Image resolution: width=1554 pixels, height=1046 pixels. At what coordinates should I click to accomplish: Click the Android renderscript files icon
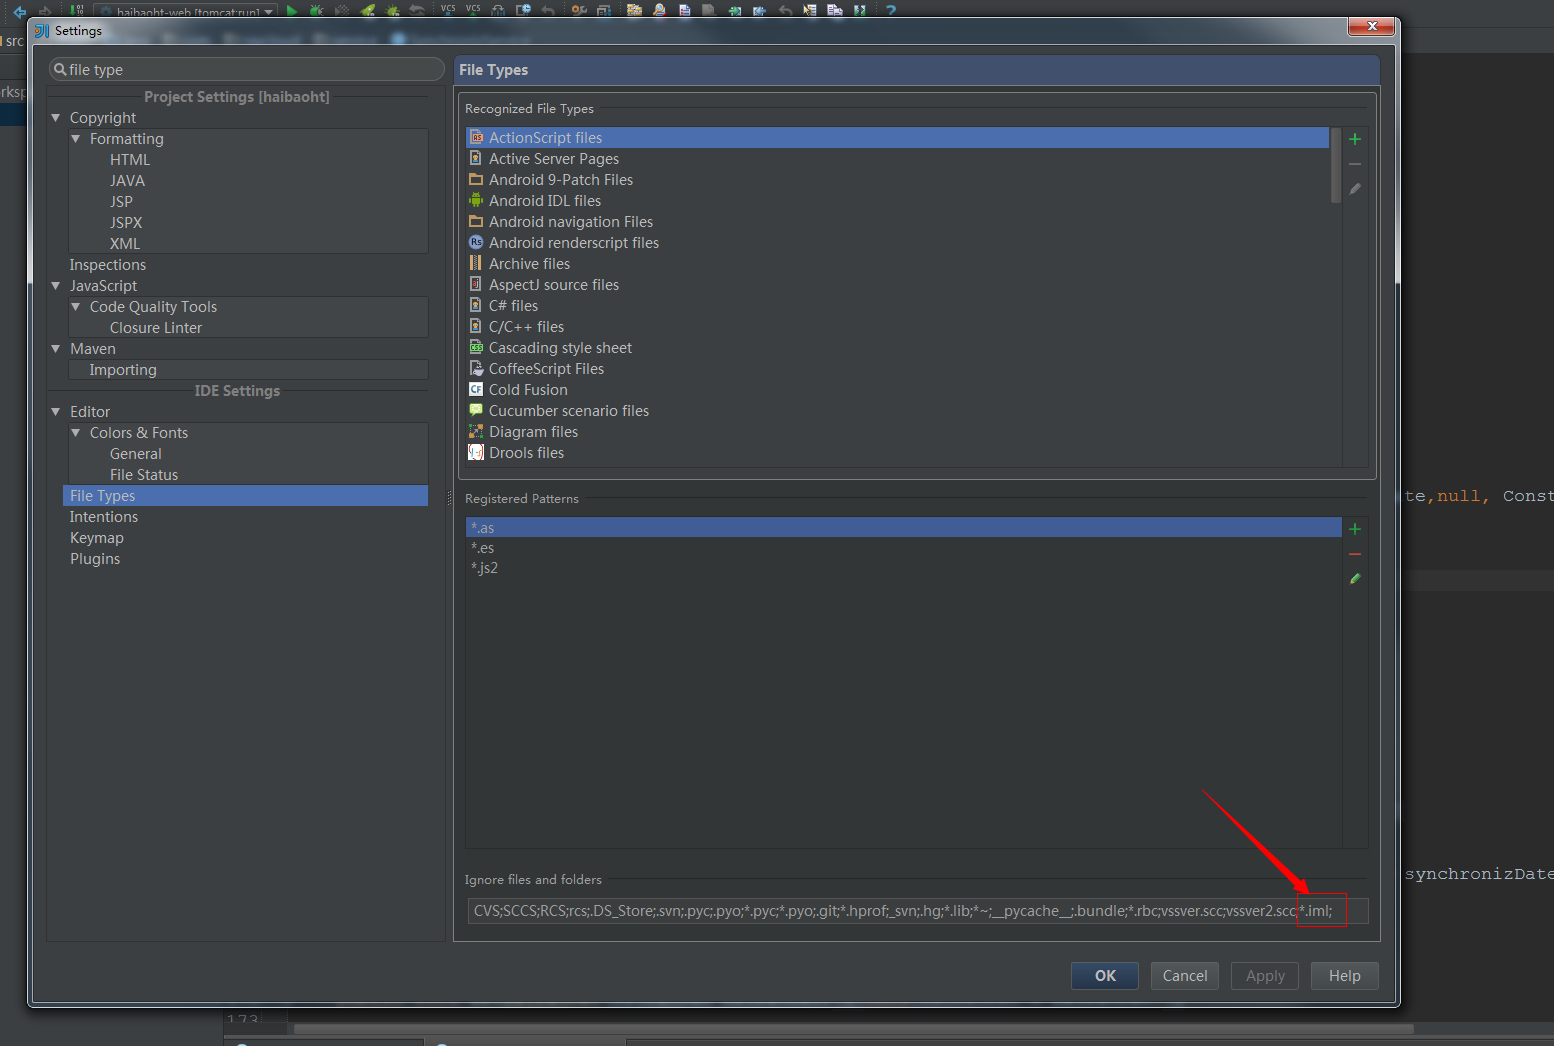pos(477,243)
